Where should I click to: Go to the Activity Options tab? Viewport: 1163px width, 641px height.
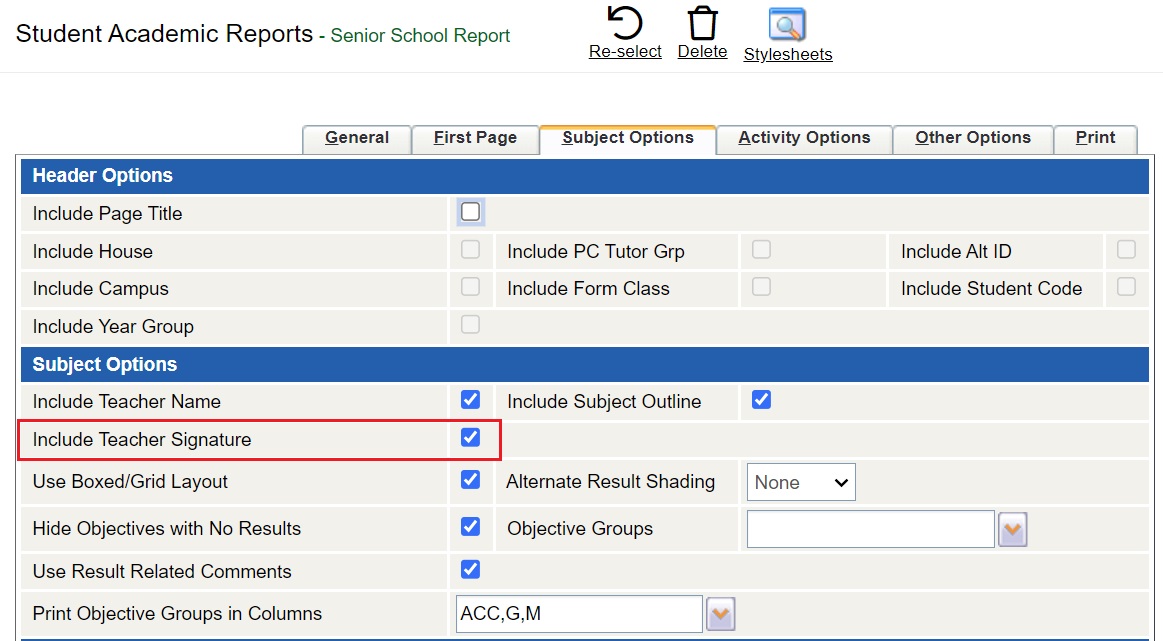click(x=804, y=138)
